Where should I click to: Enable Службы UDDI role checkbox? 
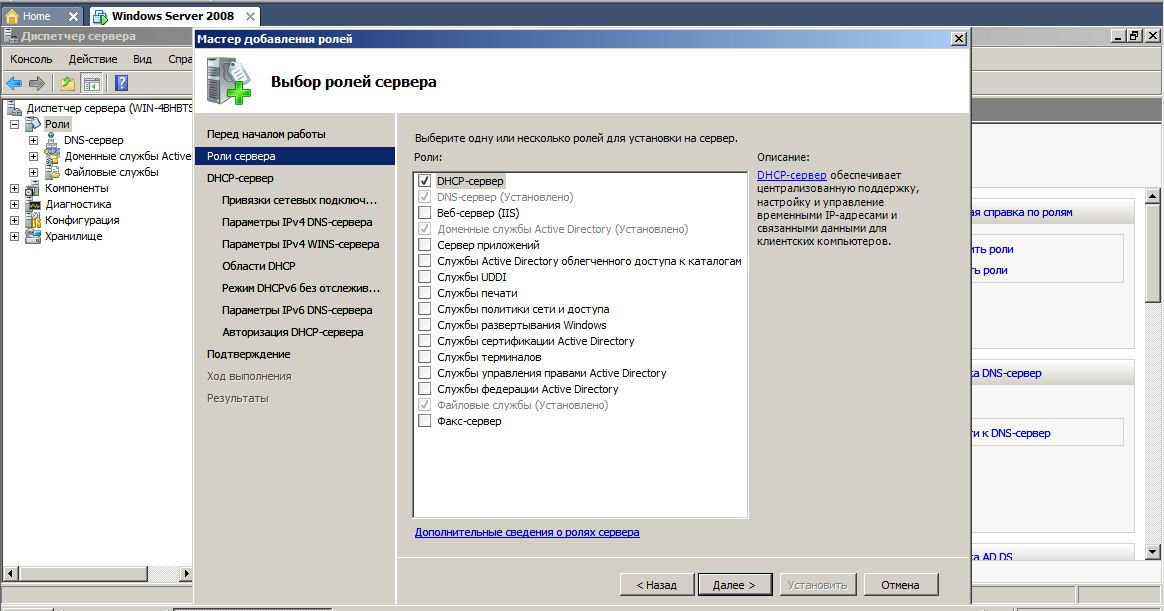click(425, 276)
